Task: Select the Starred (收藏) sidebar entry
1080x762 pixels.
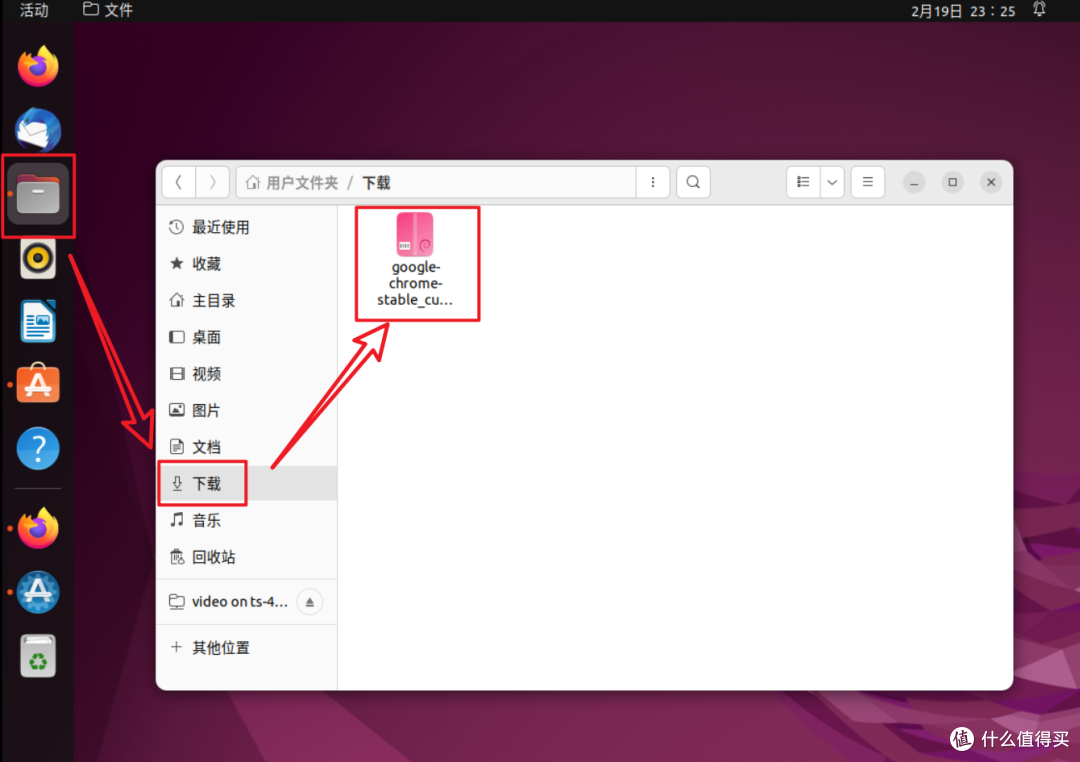Action: 210,263
